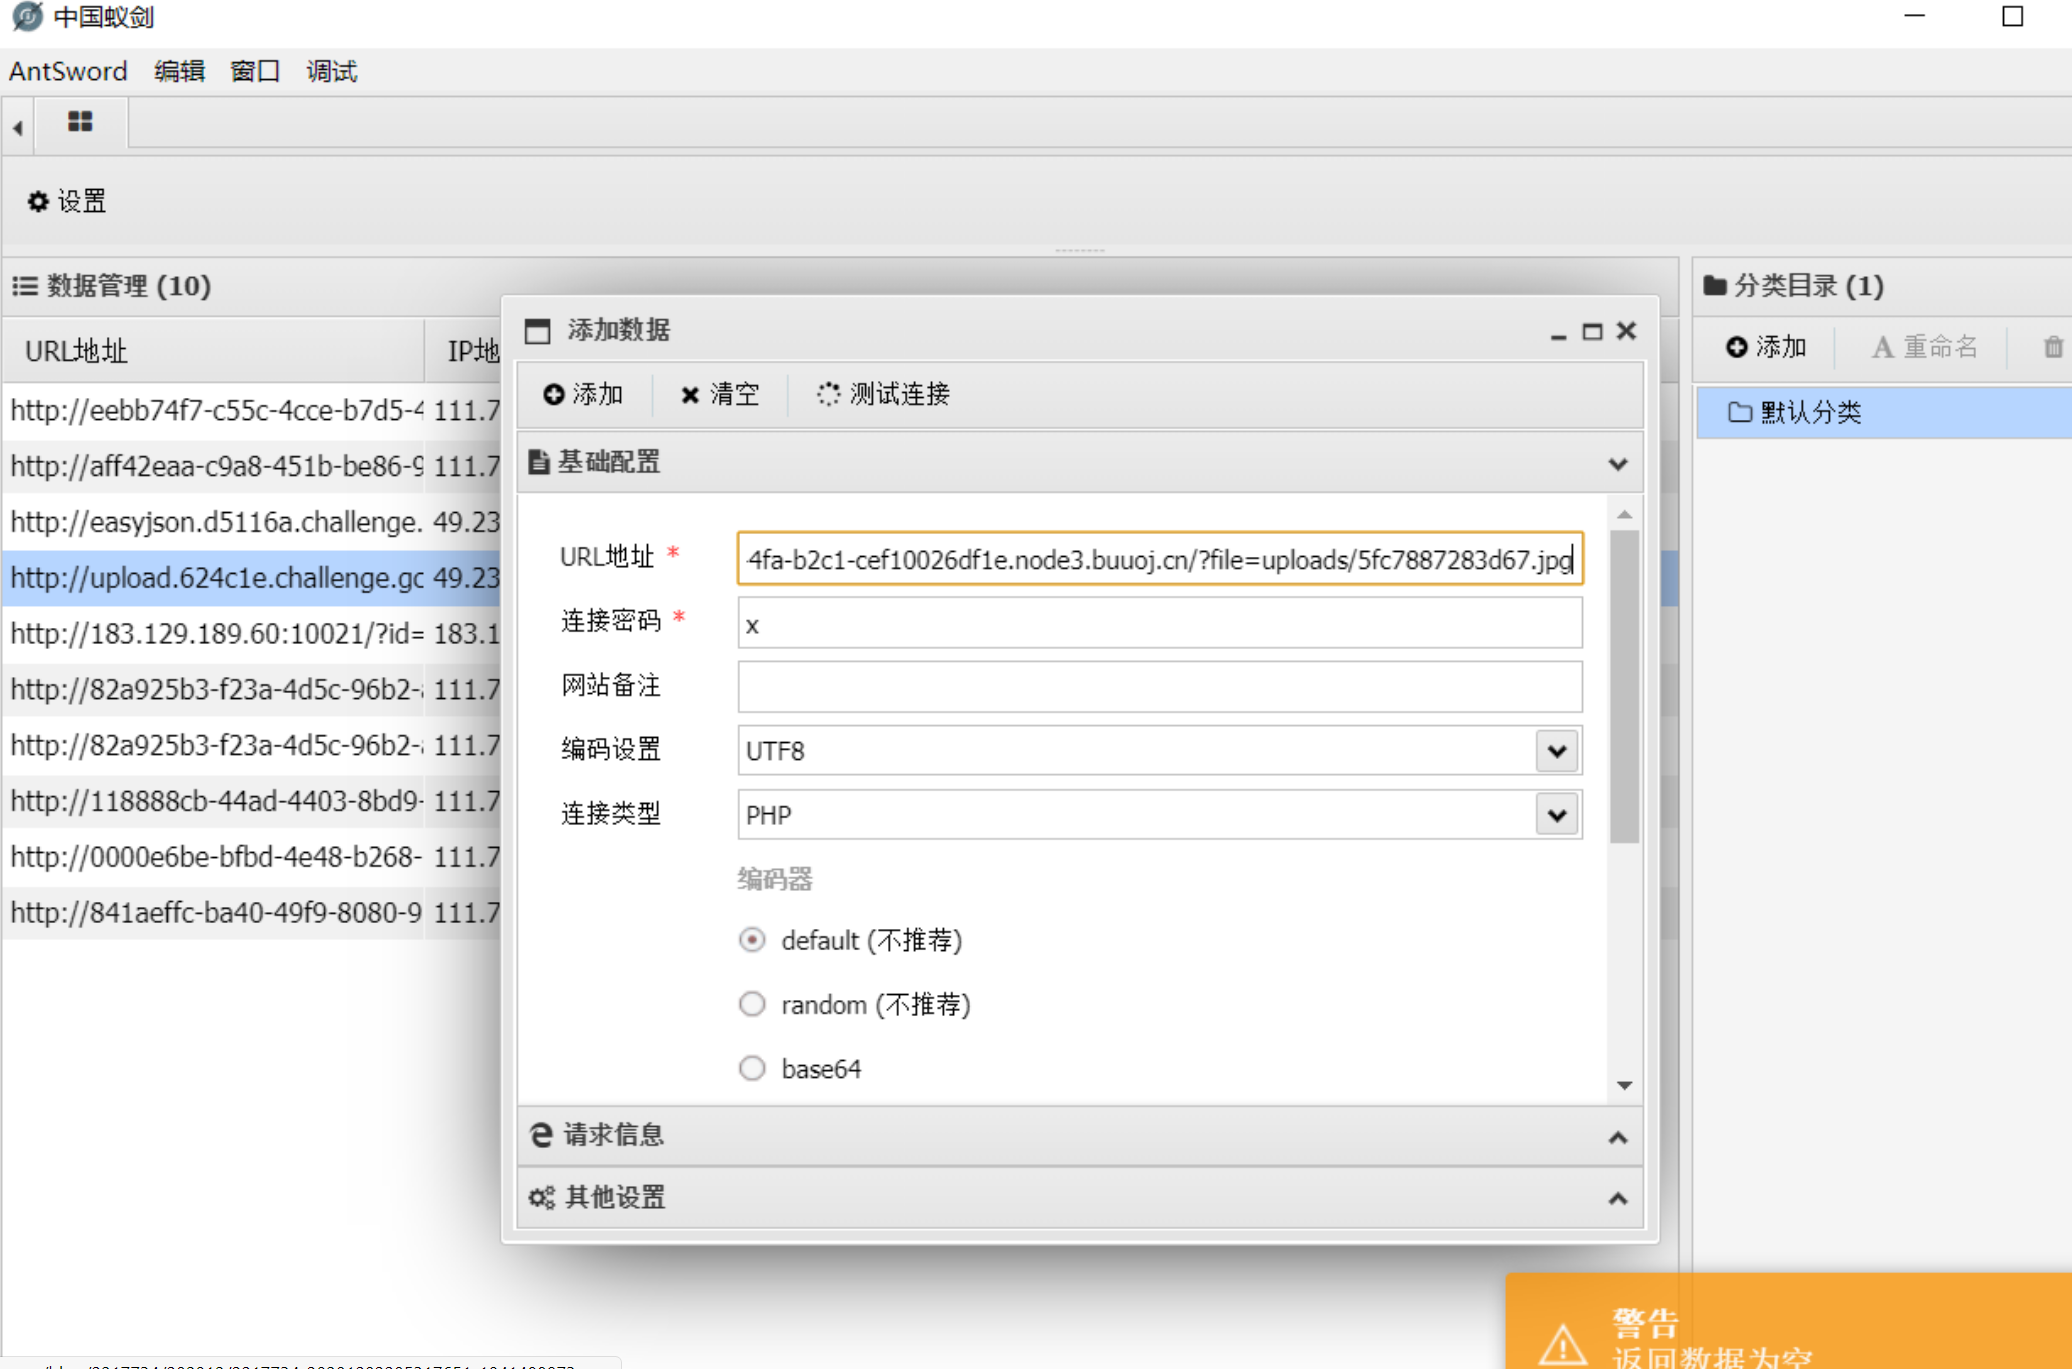Open the 编辑 menu
Image resolution: width=2072 pixels, height=1369 pixels.
[178, 70]
